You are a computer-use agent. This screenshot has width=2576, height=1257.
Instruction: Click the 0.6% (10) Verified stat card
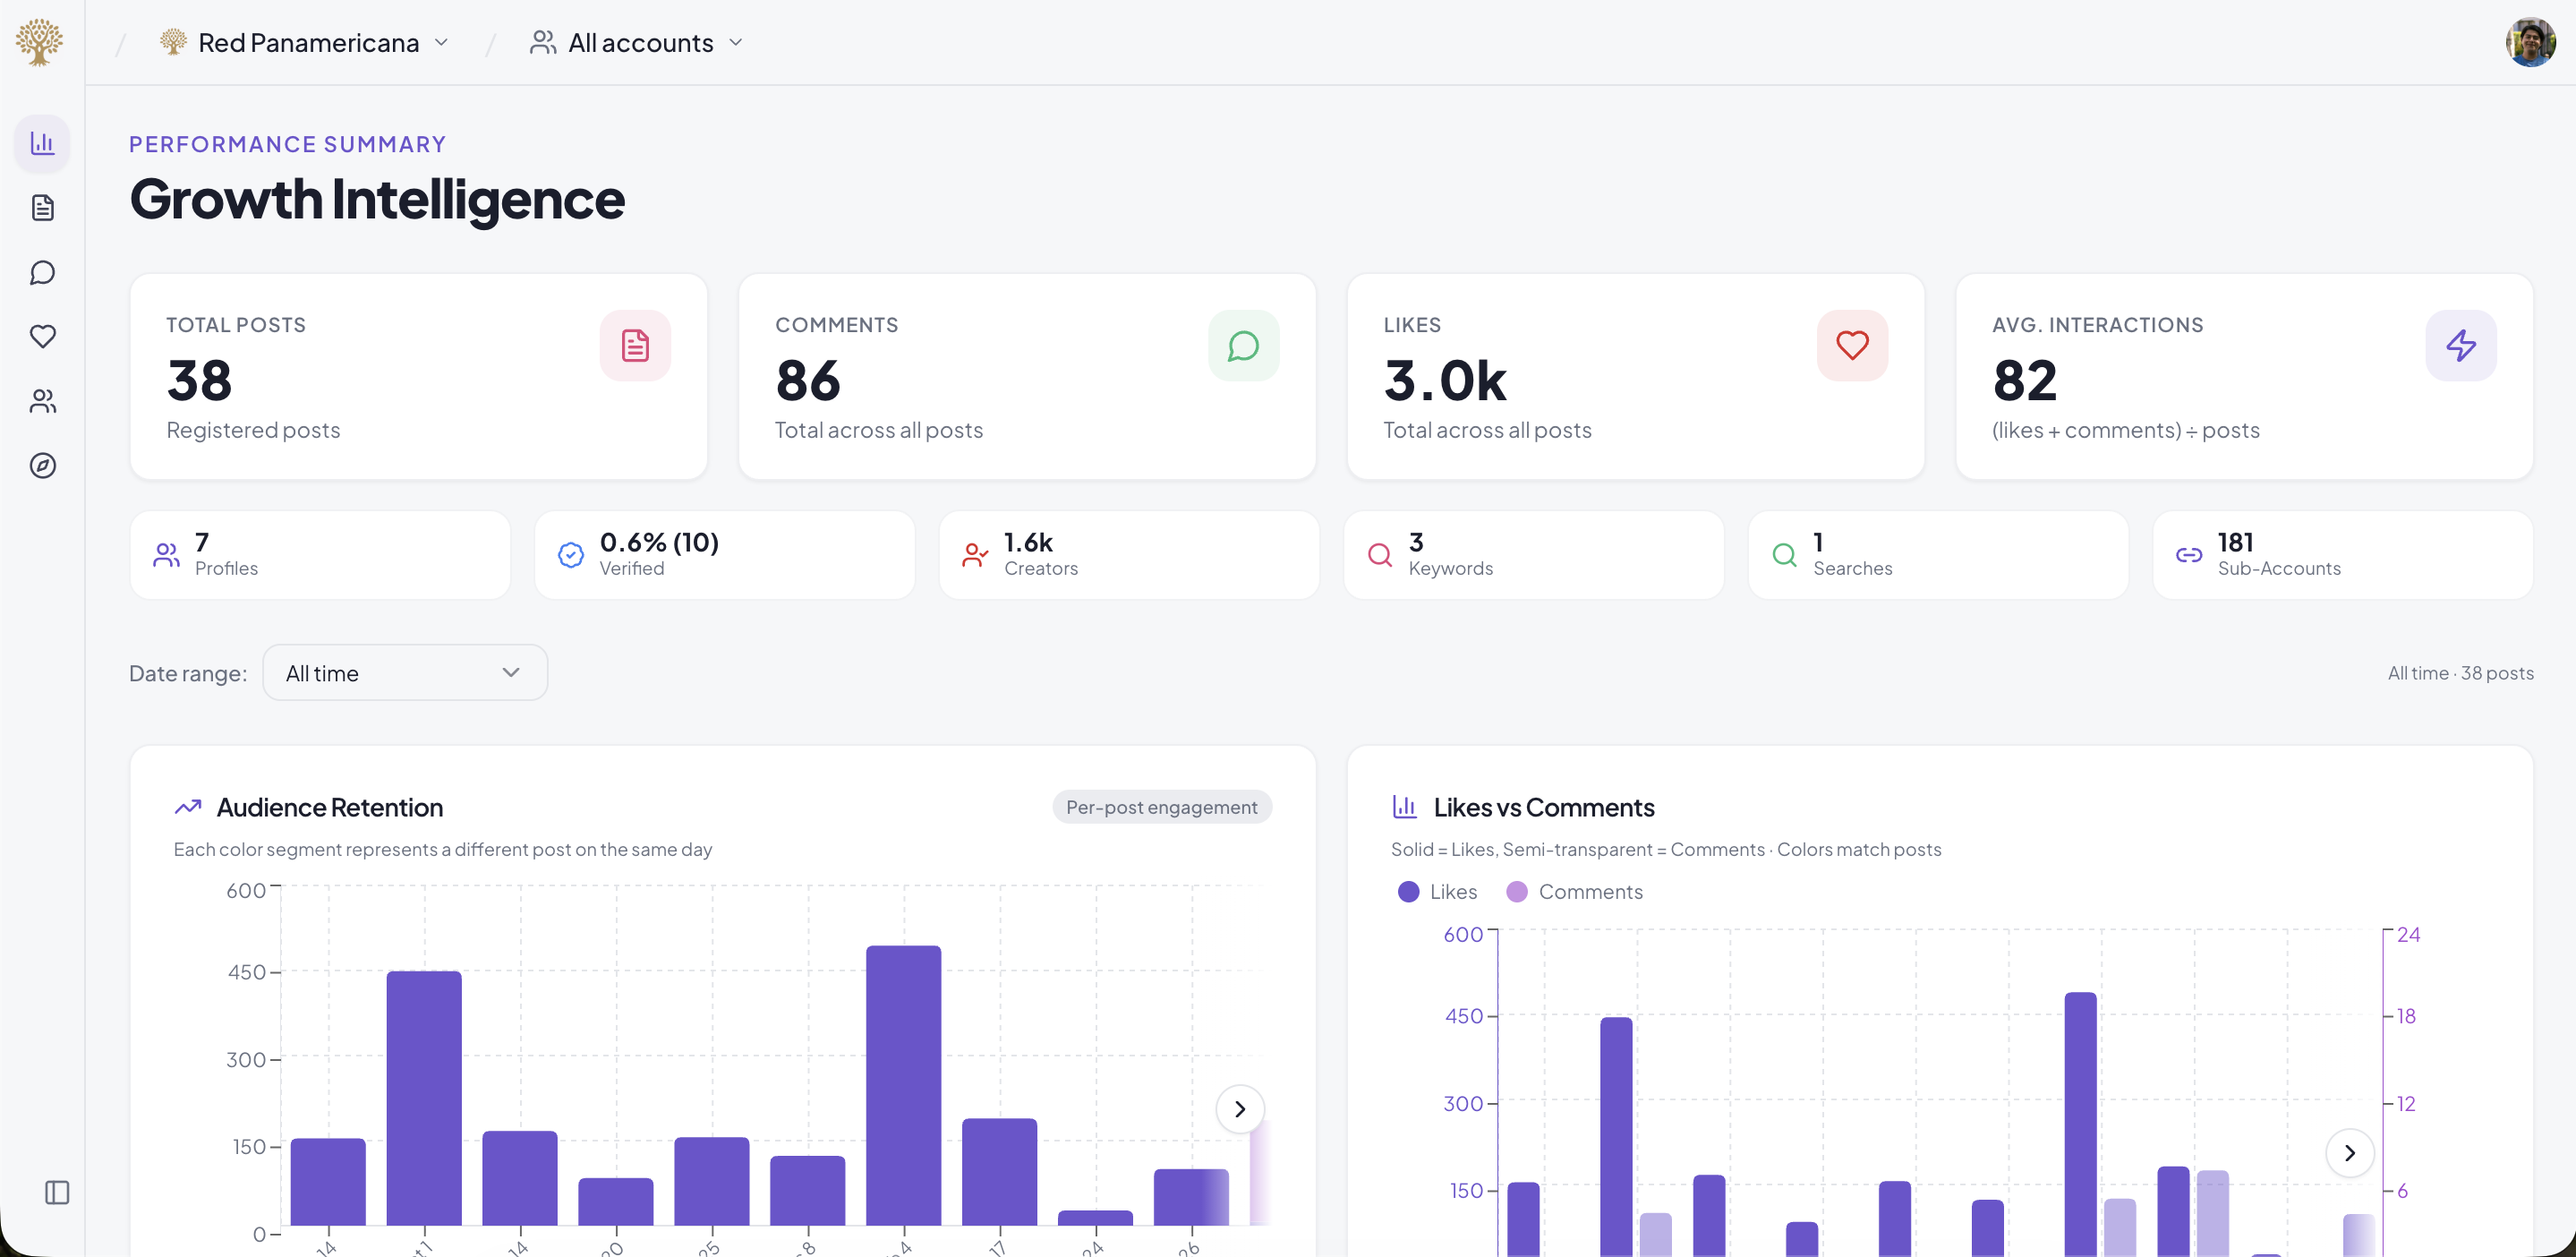[x=725, y=555]
